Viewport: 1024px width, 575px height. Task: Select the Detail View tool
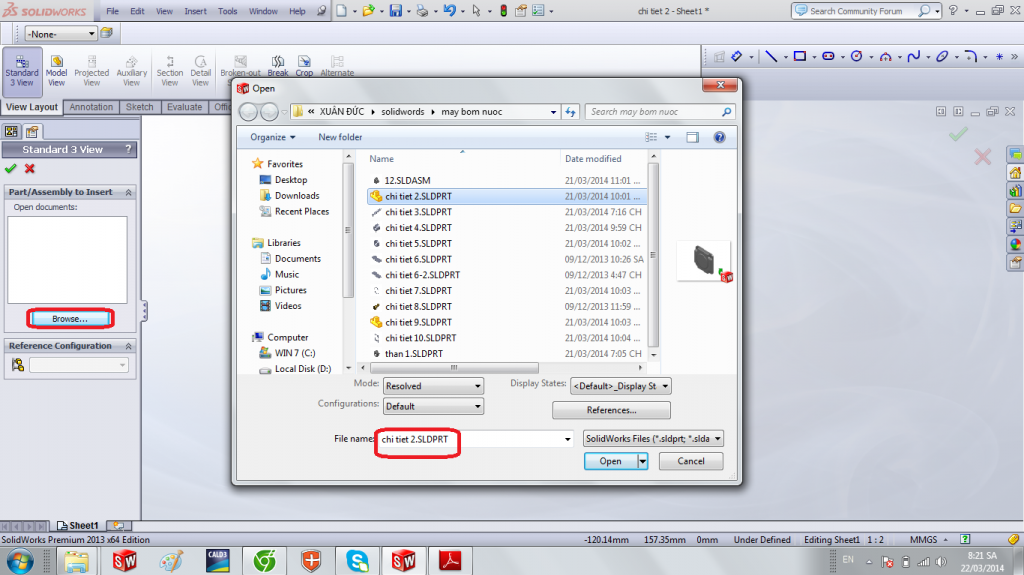point(200,70)
